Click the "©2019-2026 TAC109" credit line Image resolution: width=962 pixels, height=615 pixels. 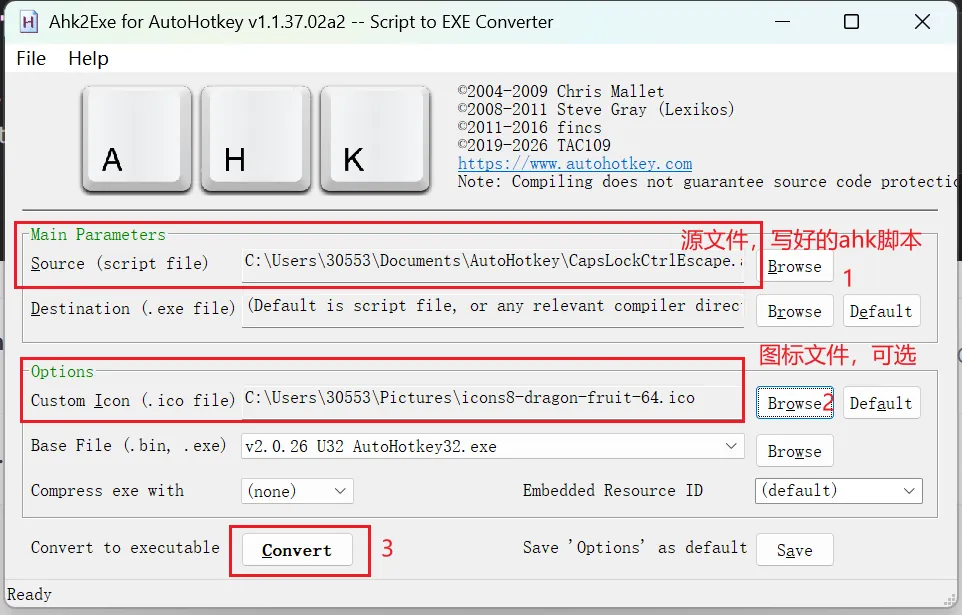pyautogui.click(x=534, y=145)
